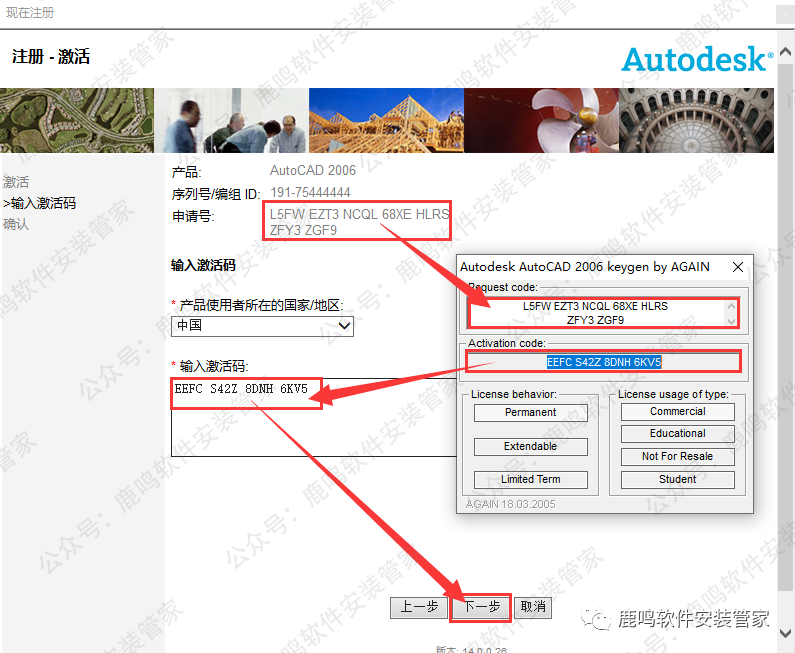Image resolution: width=795 pixels, height=653 pixels.
Task: Choose the Extendable license behavior
Action: [530, 446]
